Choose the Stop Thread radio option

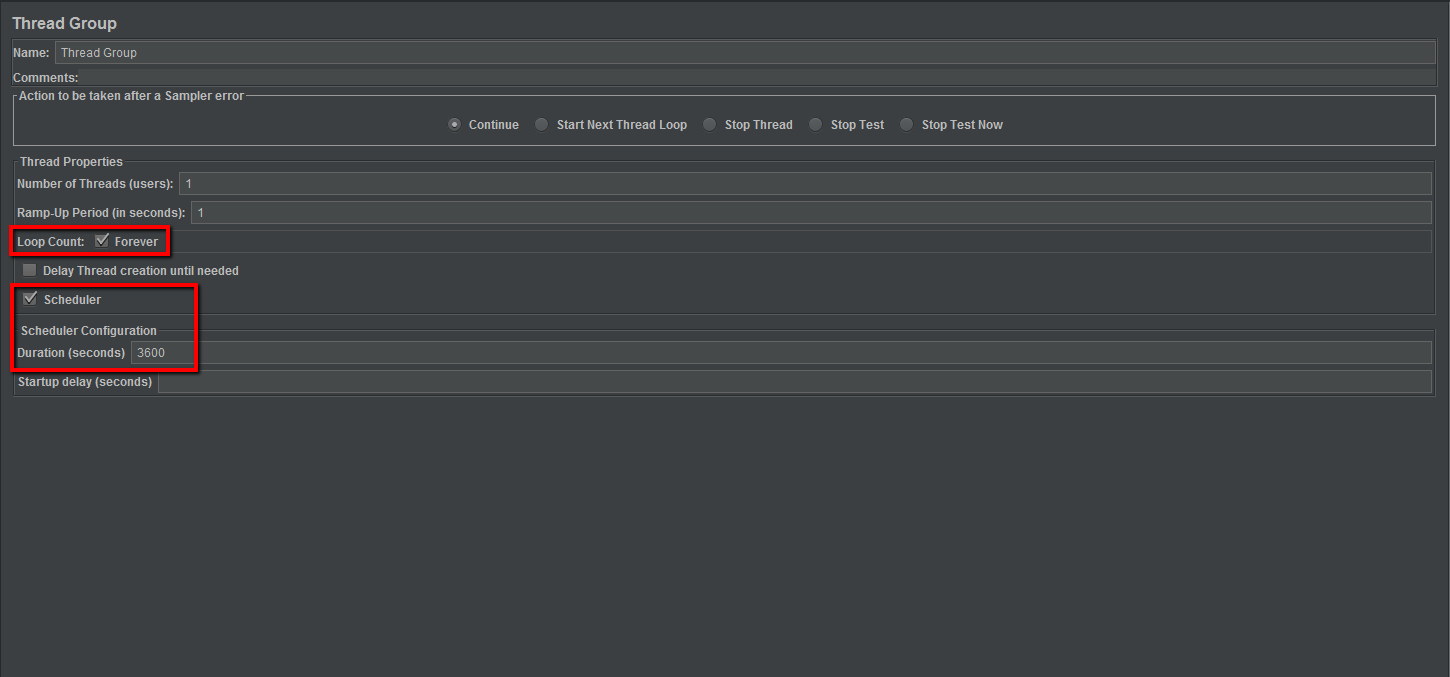click(709, 125)
